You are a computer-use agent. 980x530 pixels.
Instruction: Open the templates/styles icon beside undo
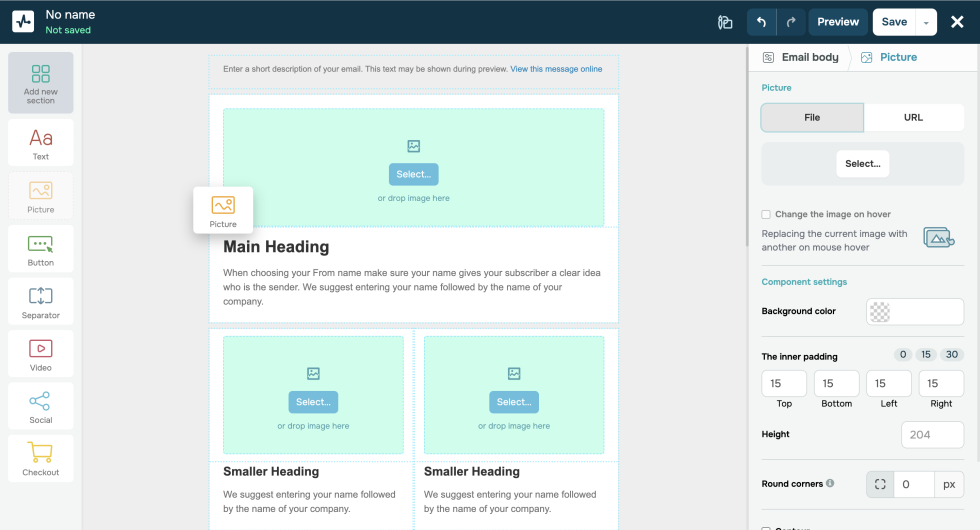(x=725, y=22)
